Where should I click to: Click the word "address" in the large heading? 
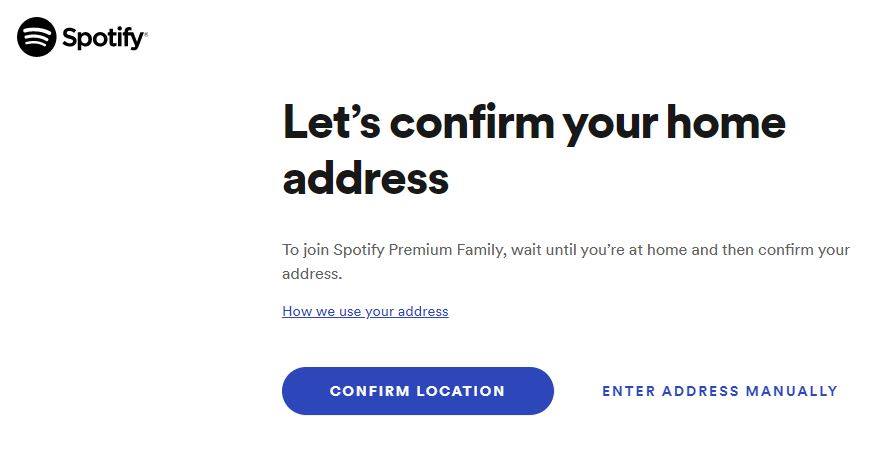(366, 178)
